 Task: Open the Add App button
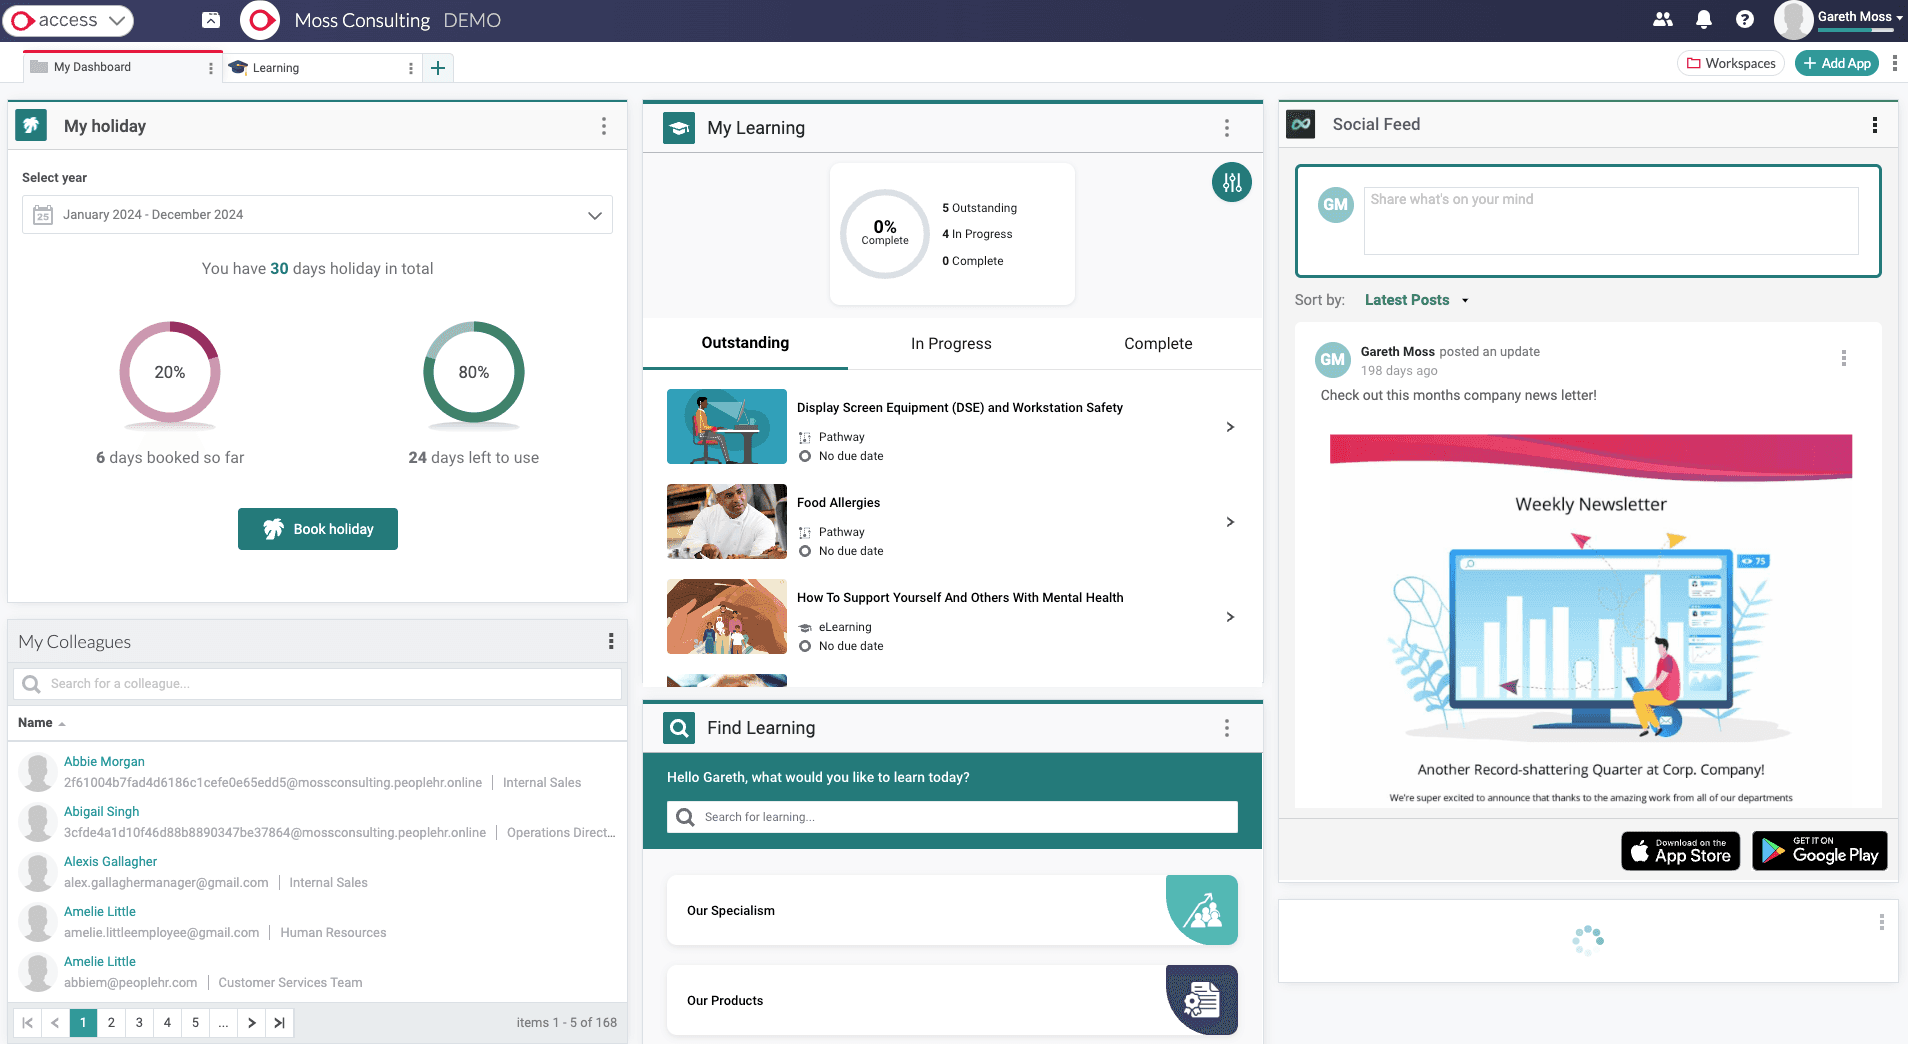click(1836, 62)
